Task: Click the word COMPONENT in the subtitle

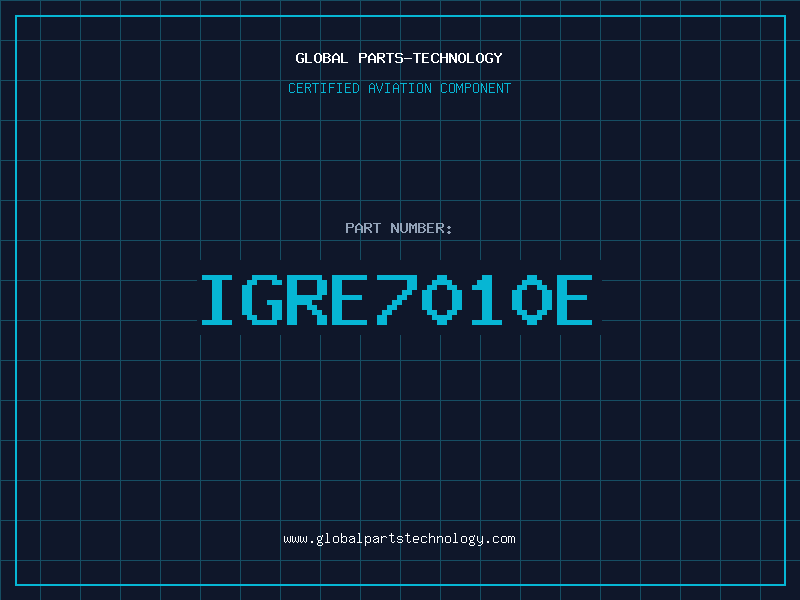Action: click(x=474, y=88)
